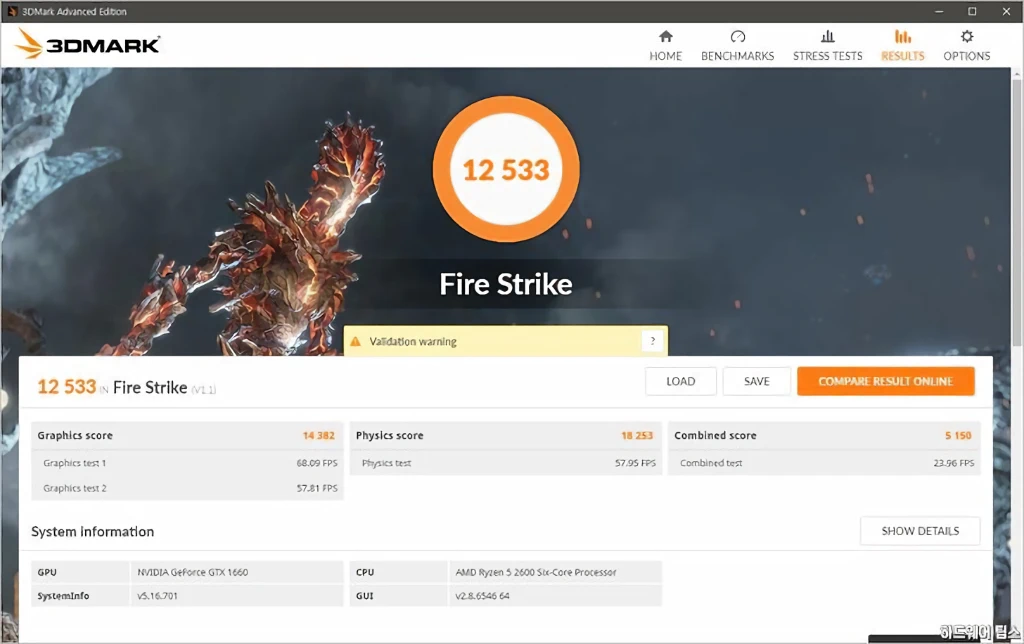Select the RESULTS menu label
Viewport: 1024px width, 644px height.
point(903,56)
